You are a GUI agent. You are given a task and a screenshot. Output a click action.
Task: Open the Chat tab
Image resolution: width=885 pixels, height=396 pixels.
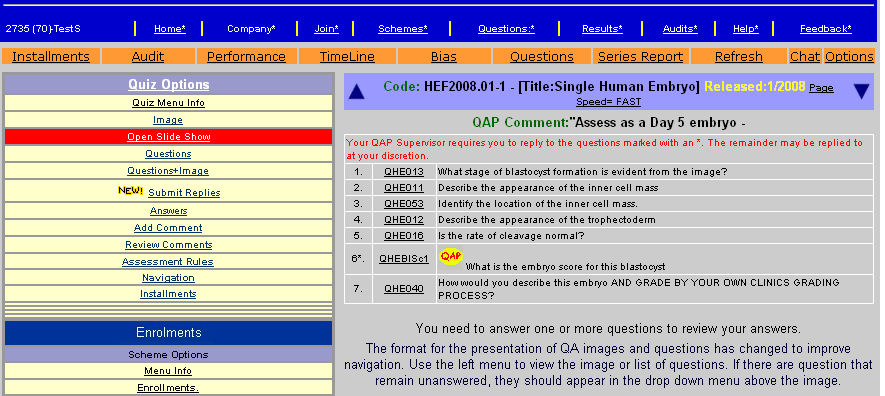[805, 56]
